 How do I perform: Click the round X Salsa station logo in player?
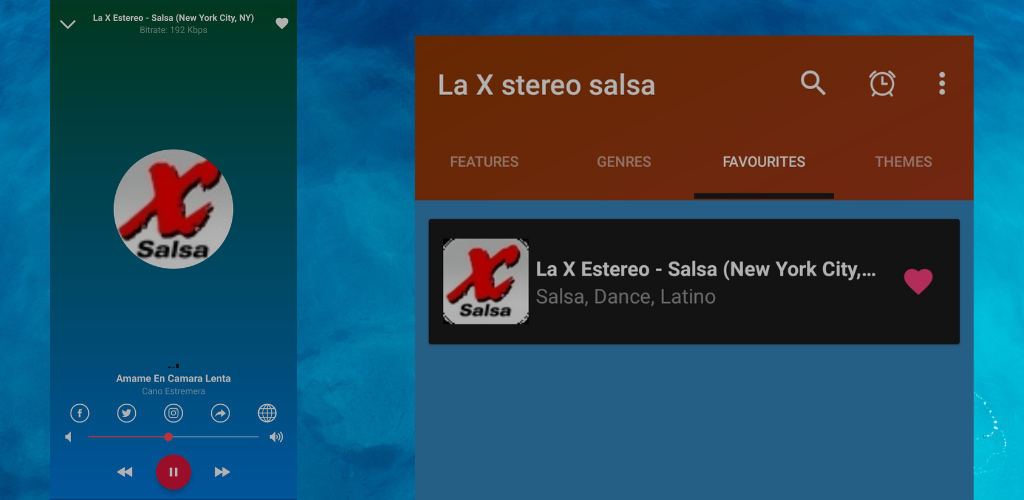173,209
